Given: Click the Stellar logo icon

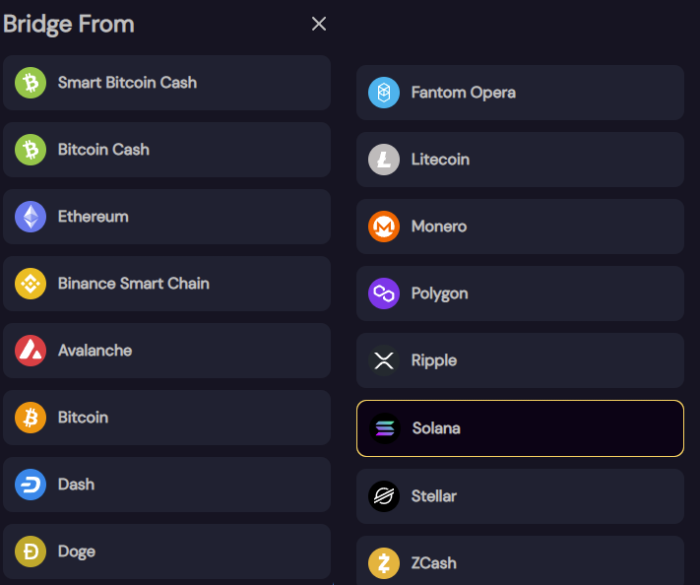Looking at the screenshot, I should (x=384, y=496).
